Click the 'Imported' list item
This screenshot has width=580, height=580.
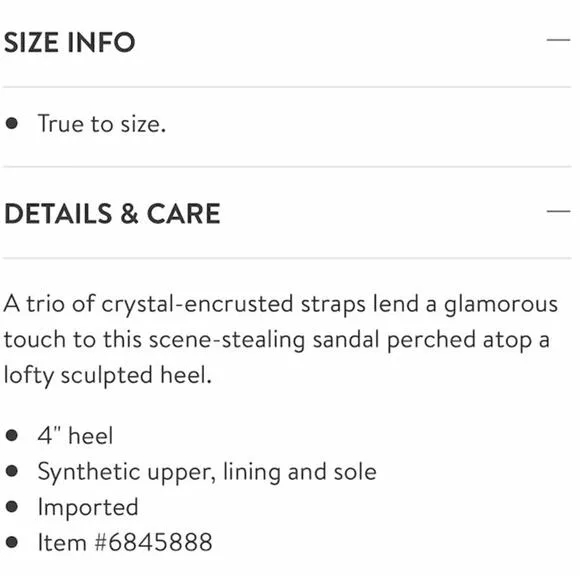pos(88,508)
